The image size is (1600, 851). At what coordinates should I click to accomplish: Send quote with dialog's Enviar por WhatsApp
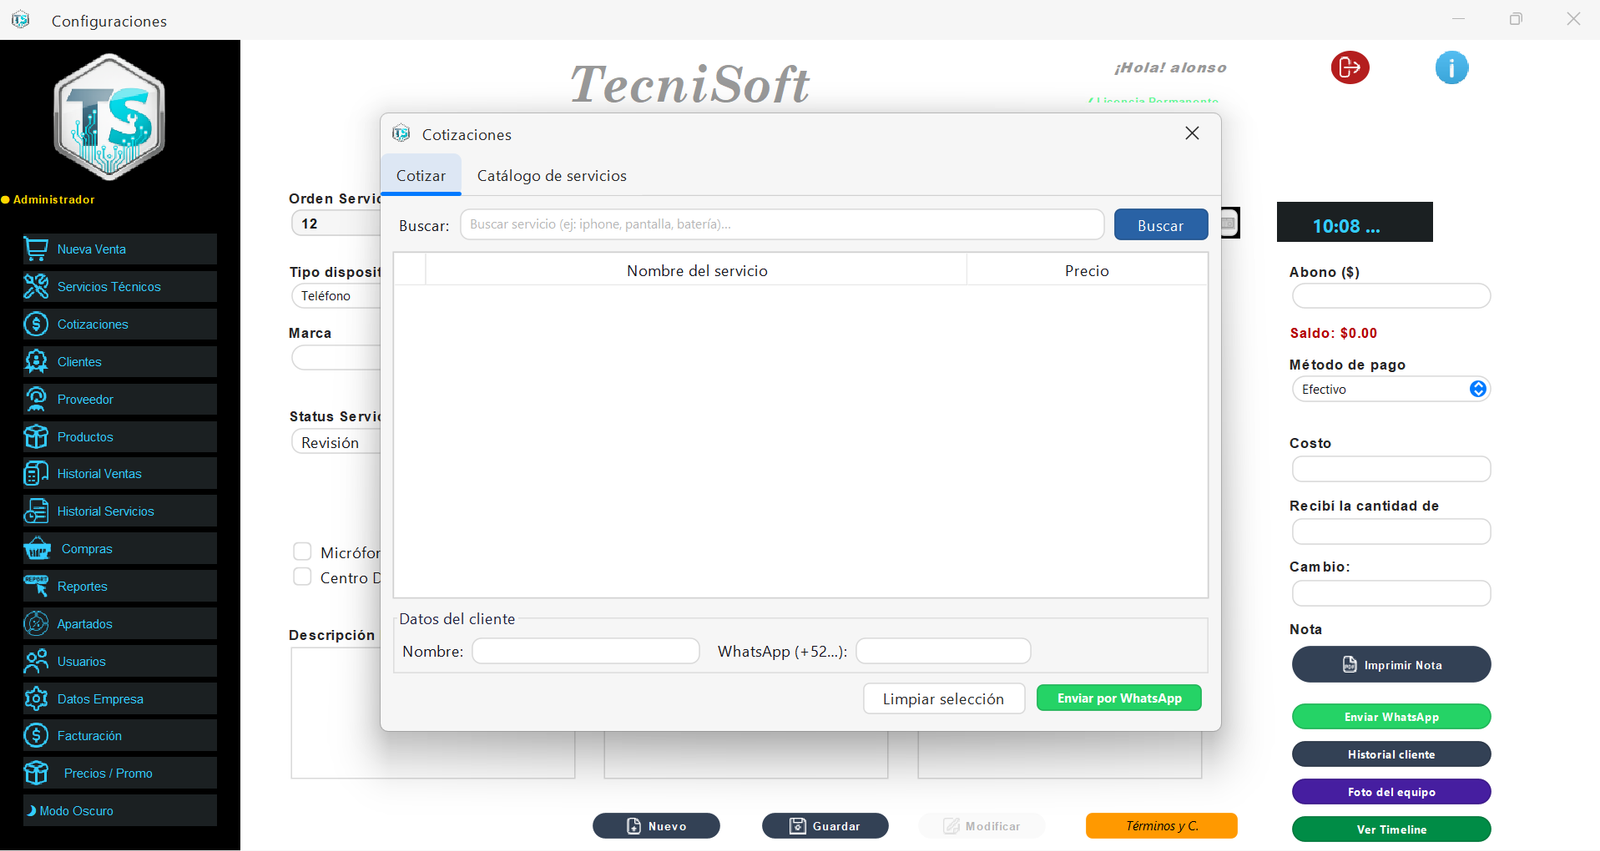[x=1119, y=698]
